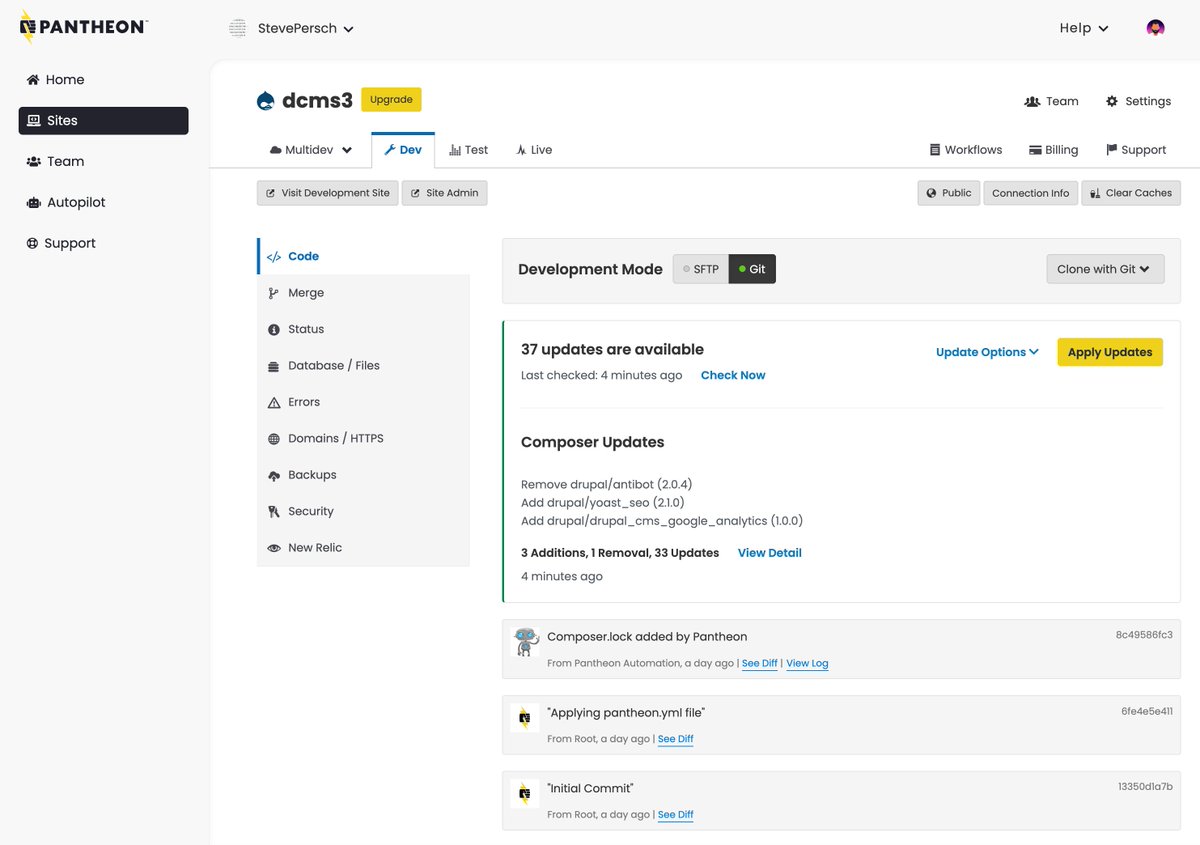Open site Settings with gear icon
This screenshot has width=1200, height=845.
pos(1138,101)
